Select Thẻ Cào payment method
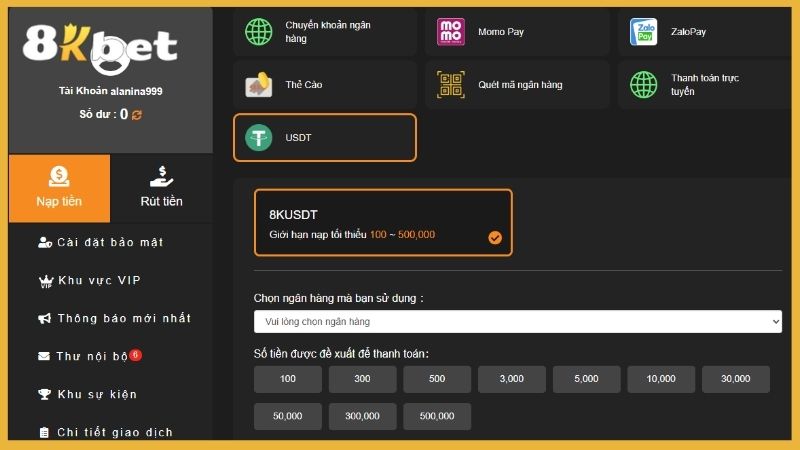This screenshot has height=450, width=800. click(325, 85)
